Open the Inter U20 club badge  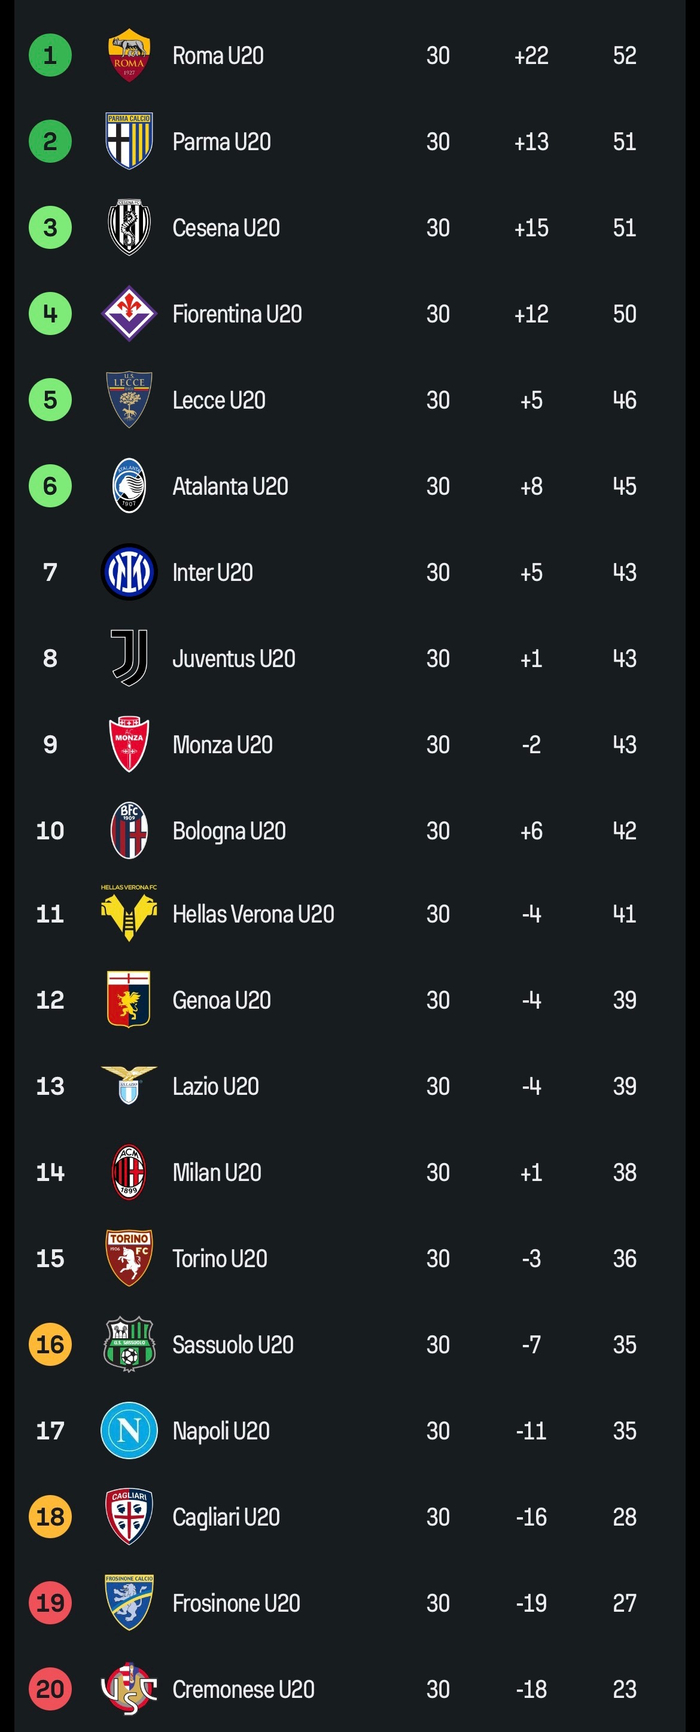click(129, 572)
